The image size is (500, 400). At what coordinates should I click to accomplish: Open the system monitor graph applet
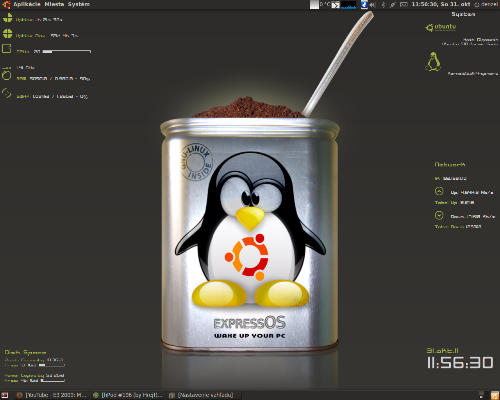coord(348,5)
